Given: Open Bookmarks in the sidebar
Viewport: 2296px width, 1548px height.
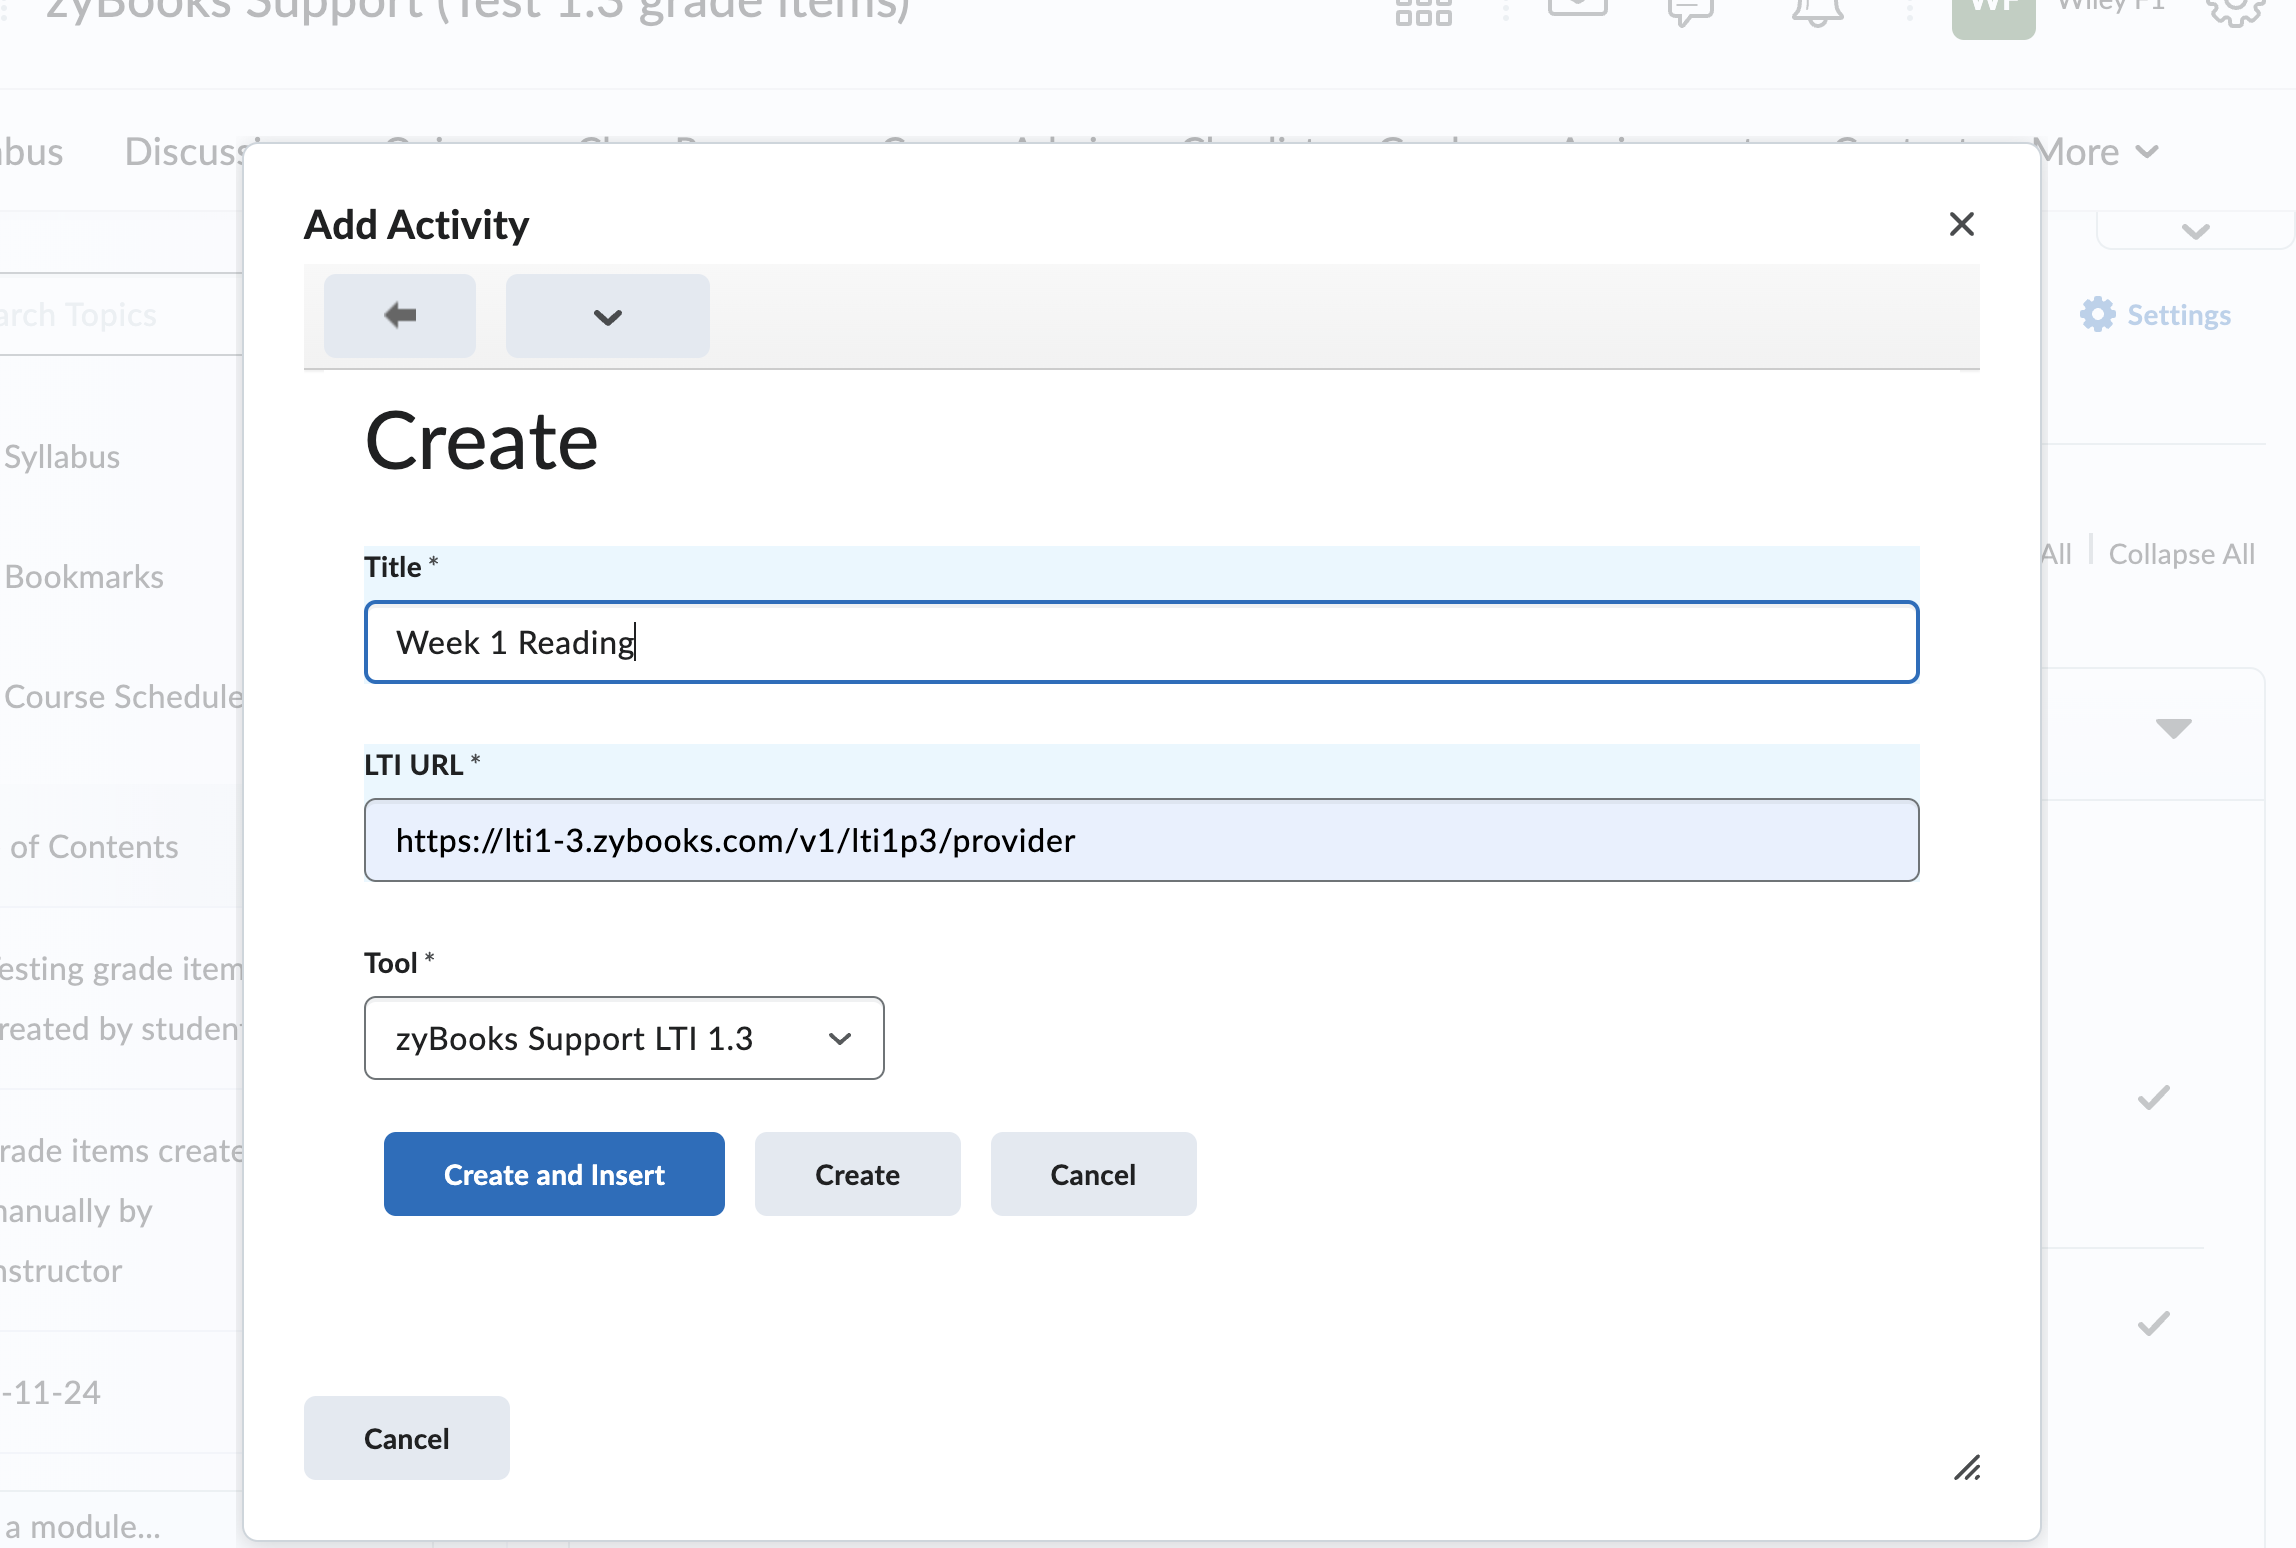Looking at the screenshot, I should point(84,577).
